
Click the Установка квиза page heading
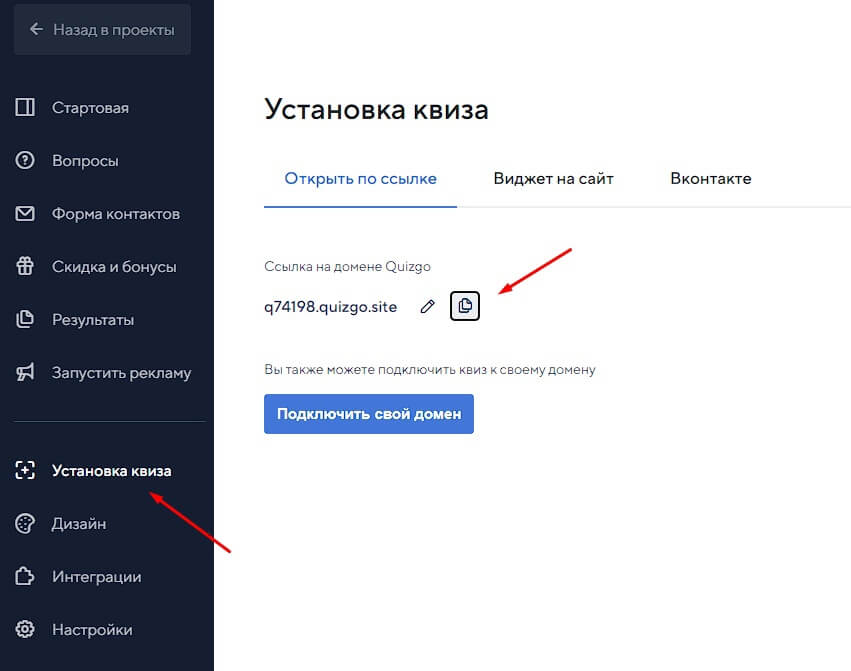pos(376,109)
